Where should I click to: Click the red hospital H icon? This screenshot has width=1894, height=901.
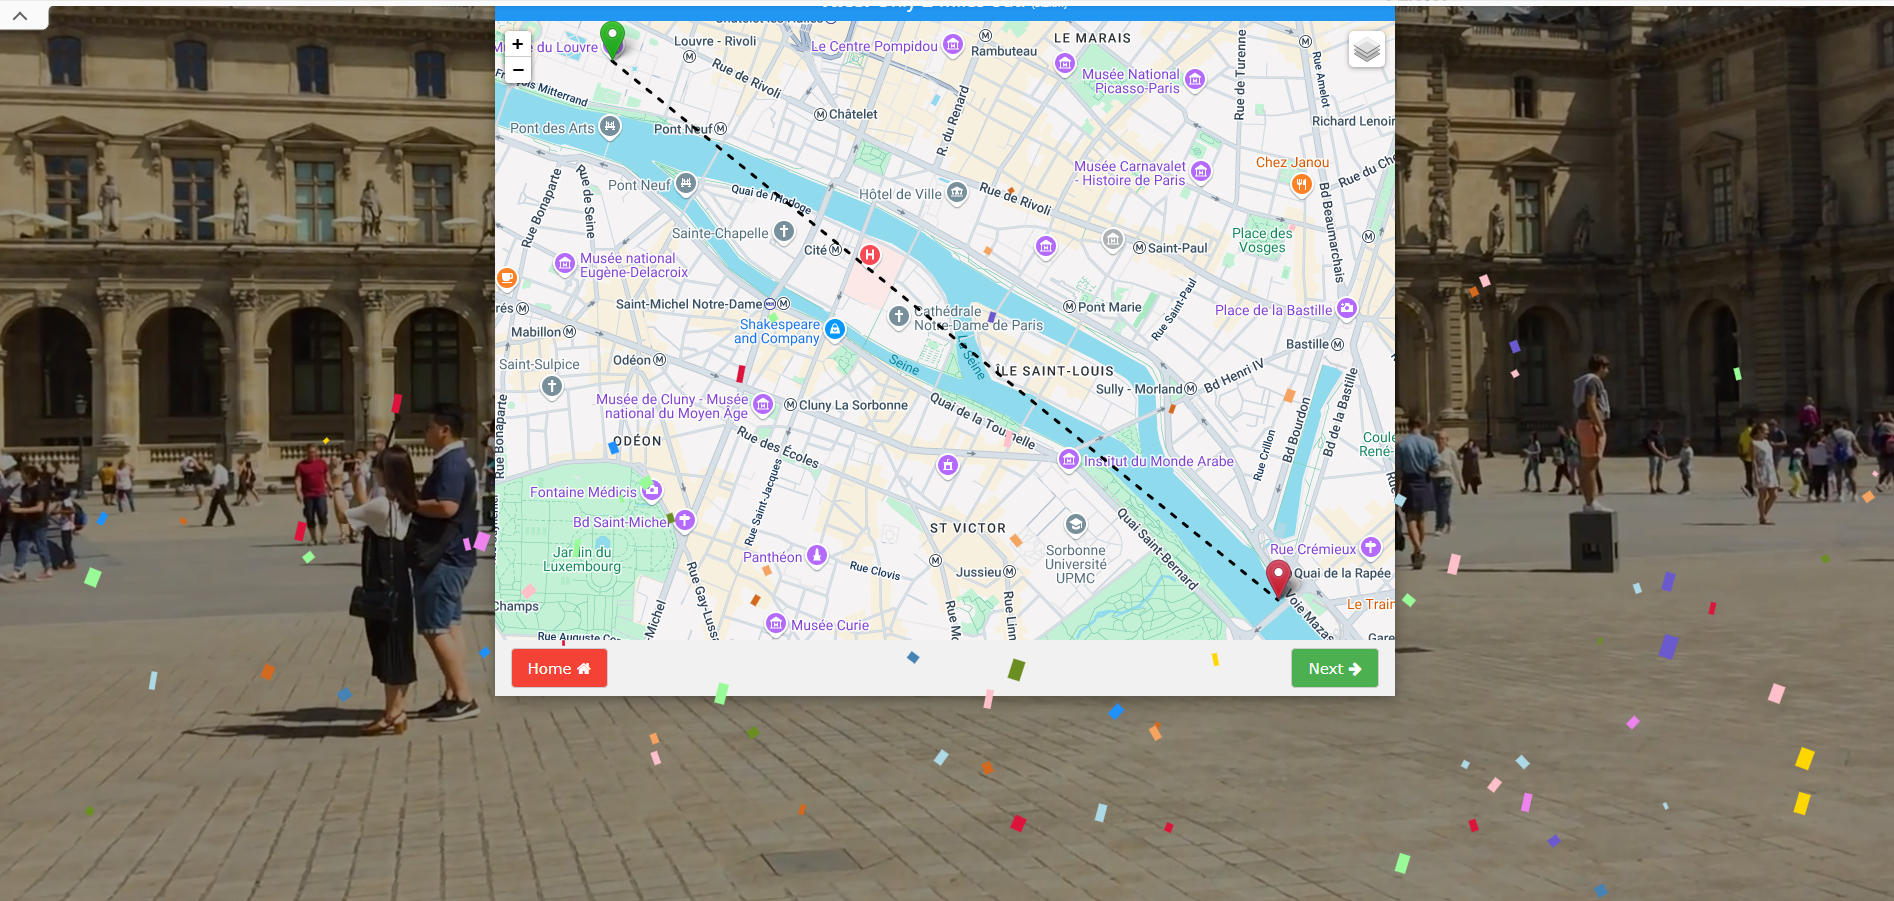tap(870, 255)
